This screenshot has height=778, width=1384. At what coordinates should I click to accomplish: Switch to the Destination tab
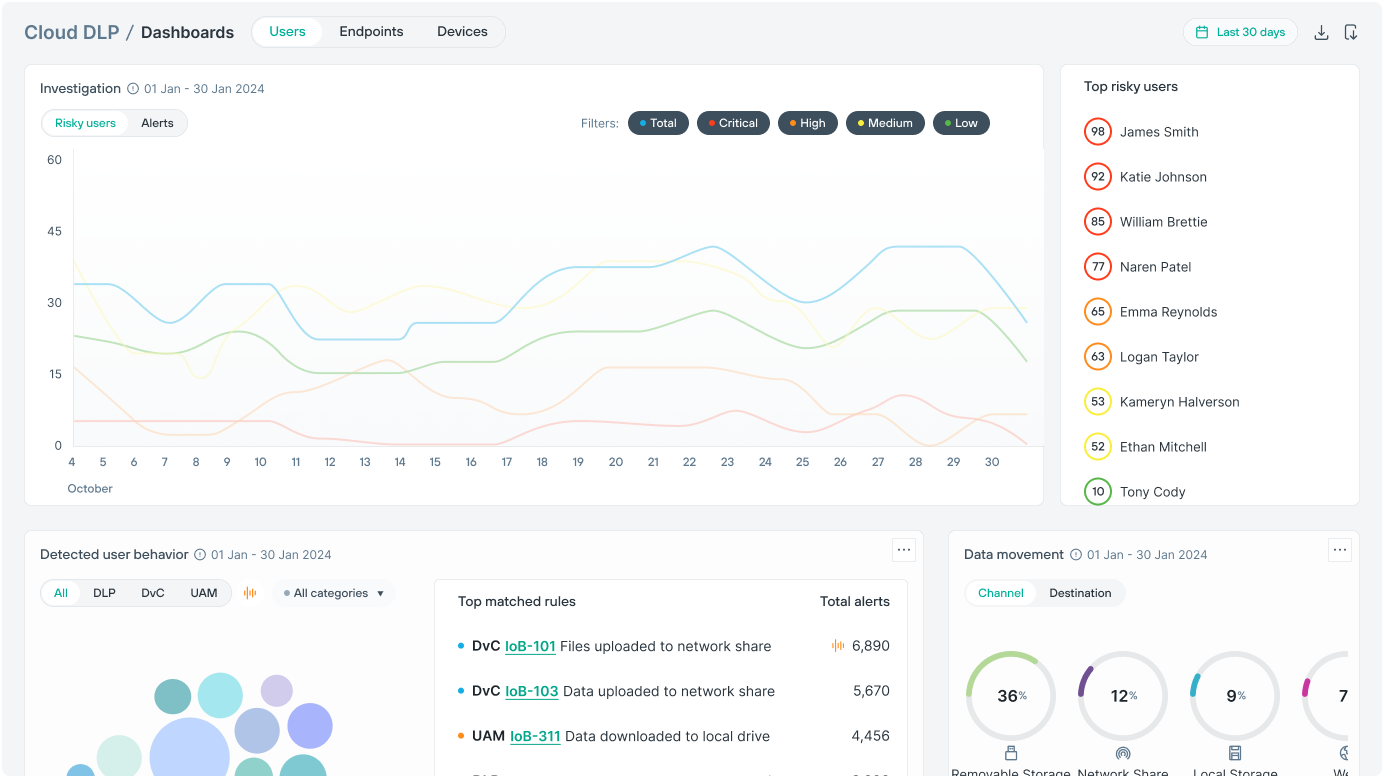coord(1080,592)
